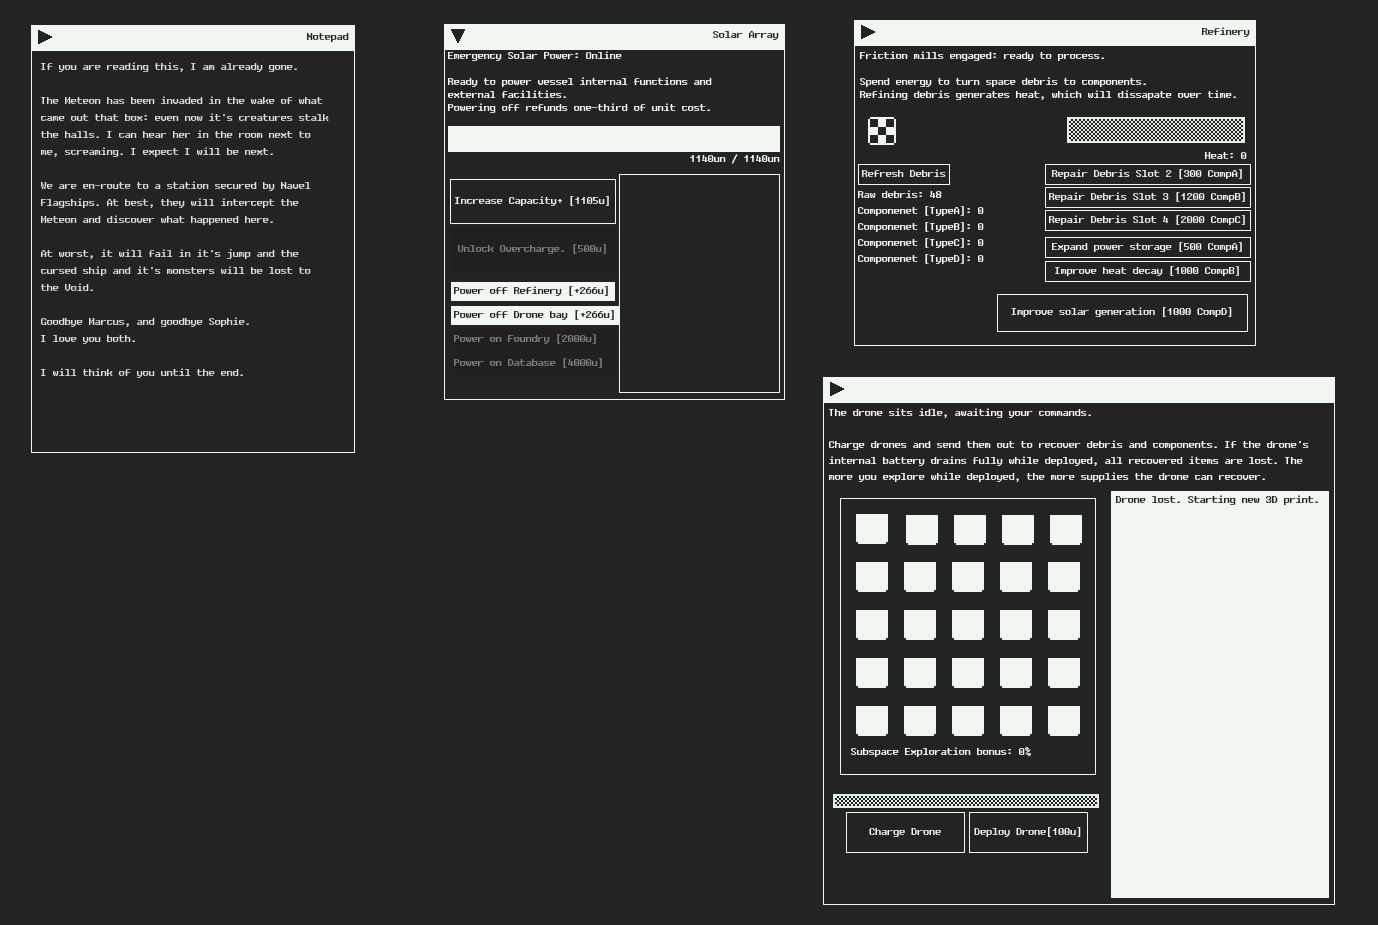
Task: Click the Refinery heat gauge bar
Action: click(1156, 130)
